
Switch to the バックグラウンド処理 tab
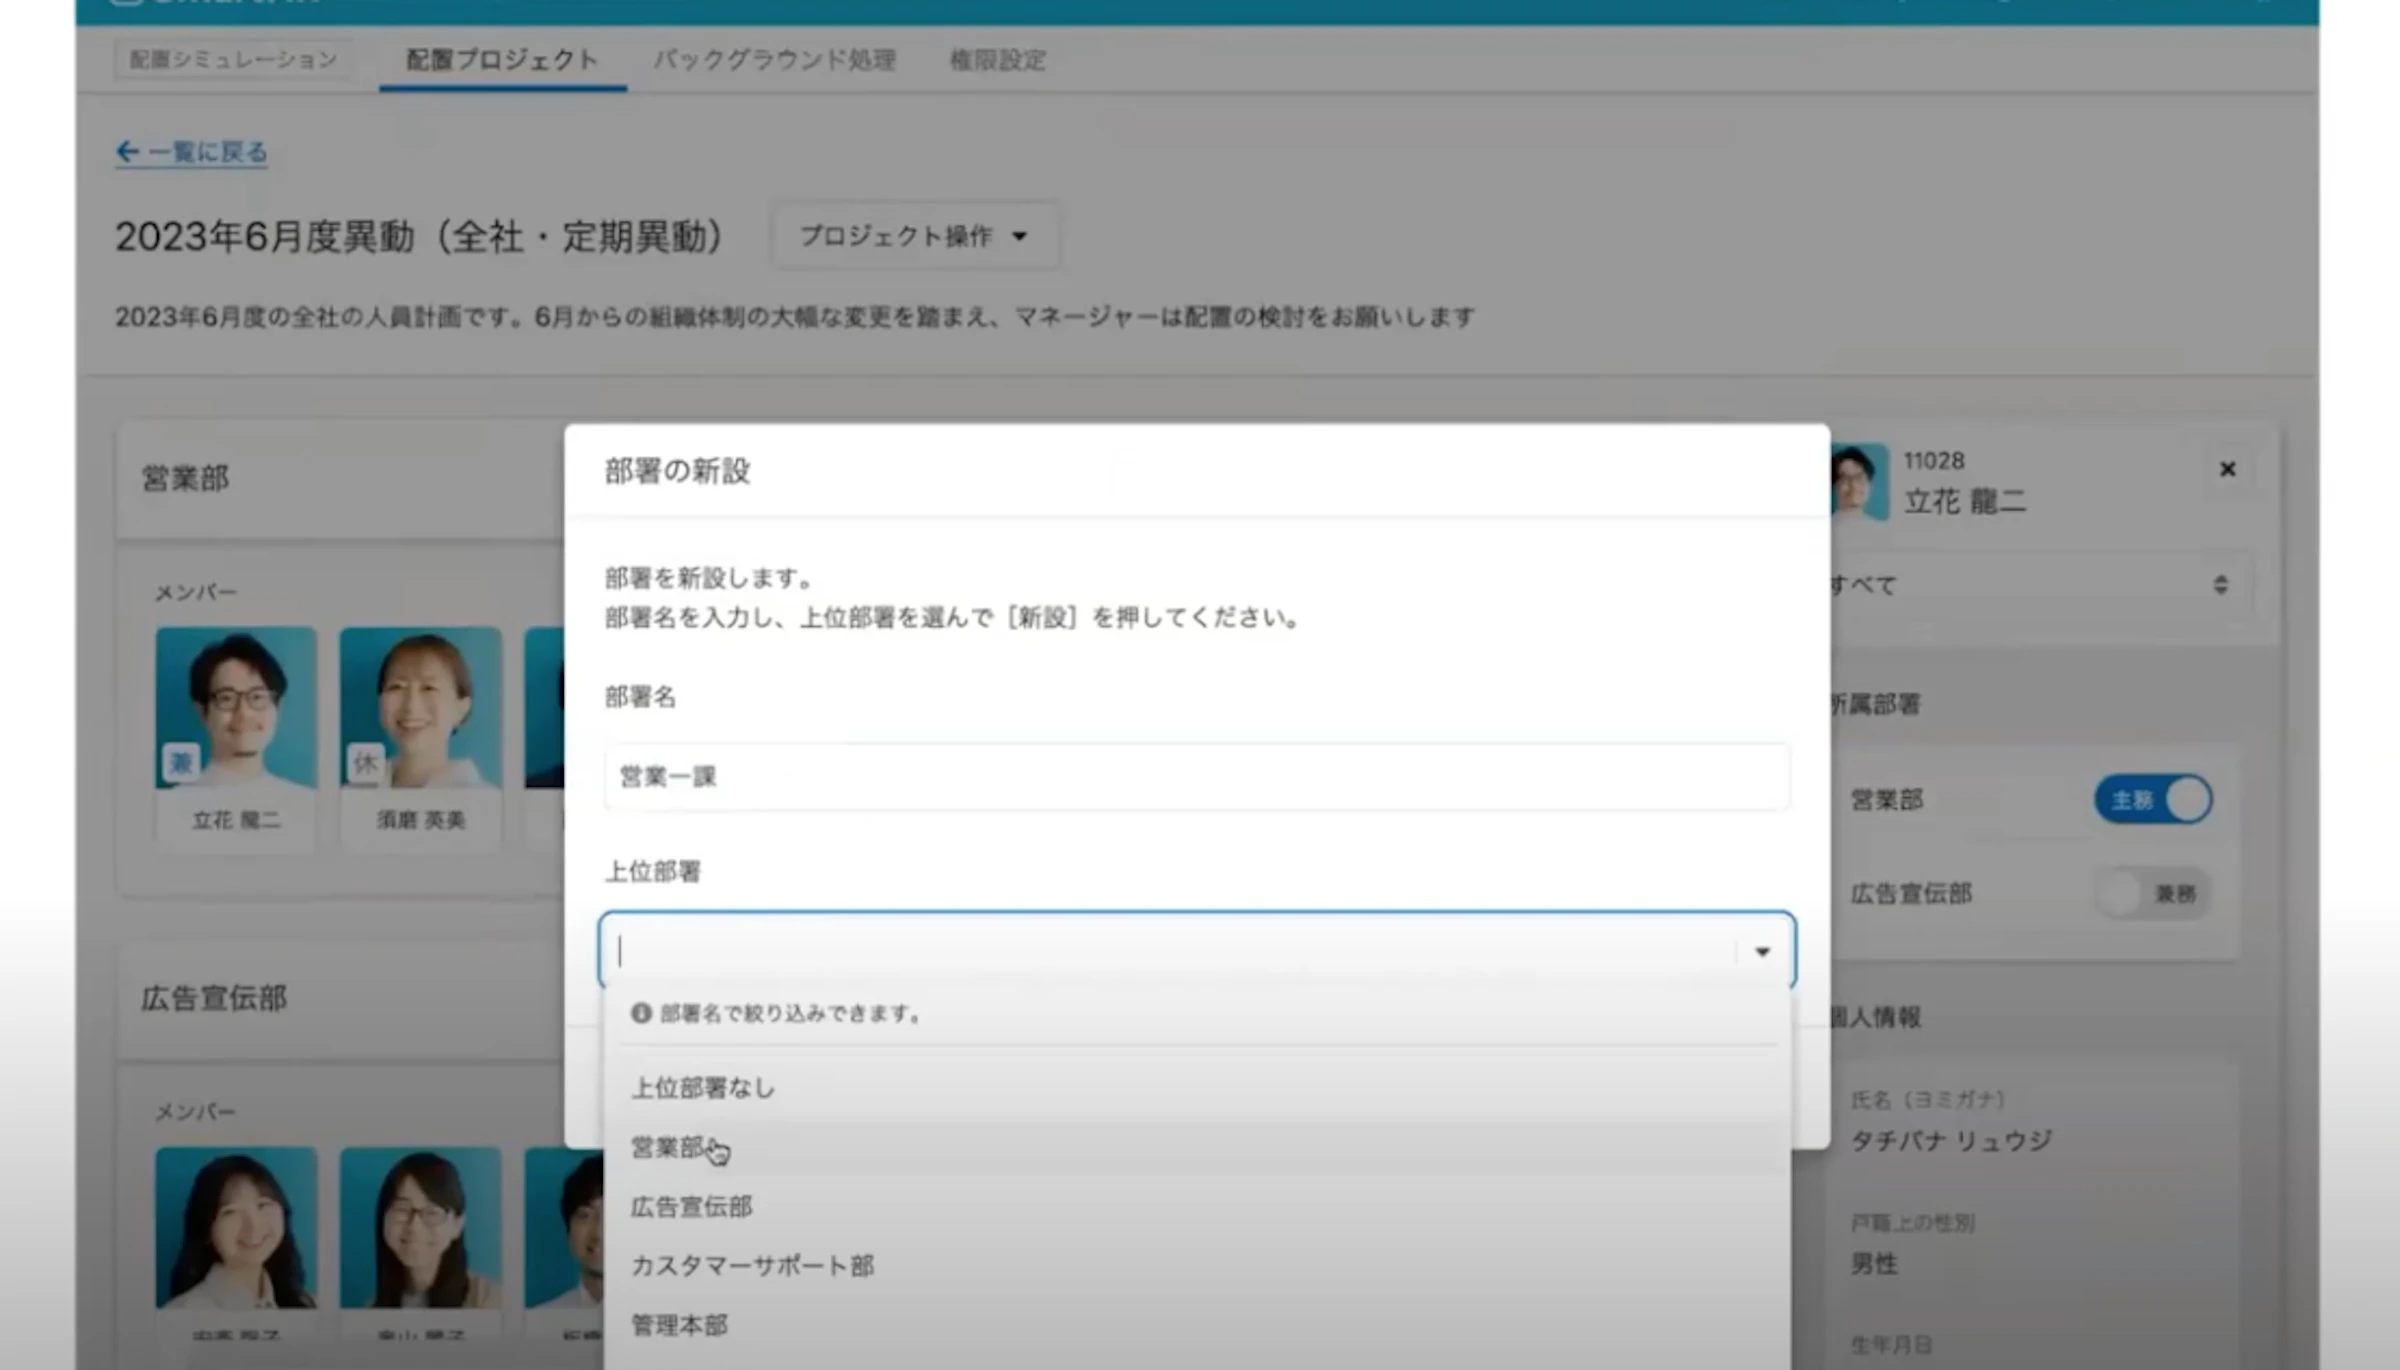(775, 60)
